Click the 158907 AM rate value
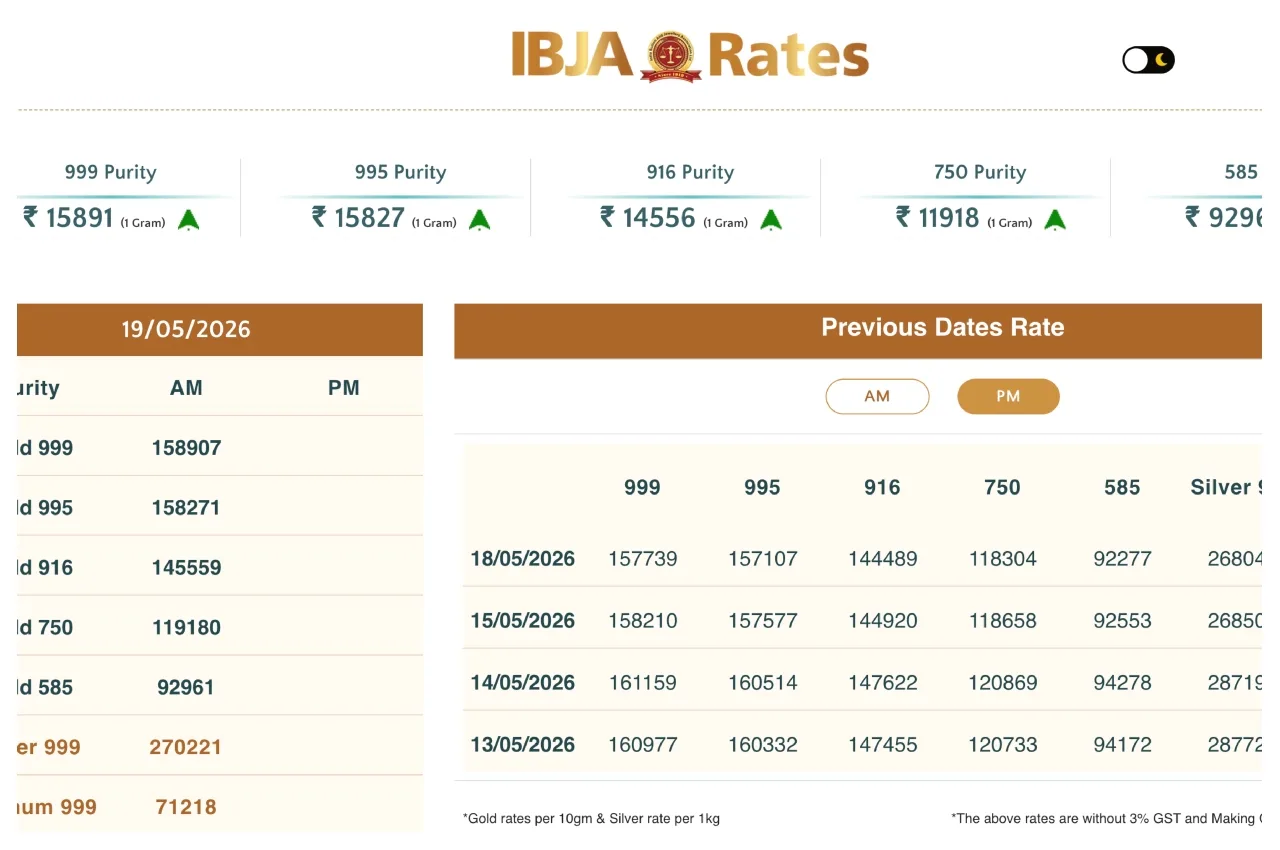This screenshot has height=850, width=1280. coord(186,448)
